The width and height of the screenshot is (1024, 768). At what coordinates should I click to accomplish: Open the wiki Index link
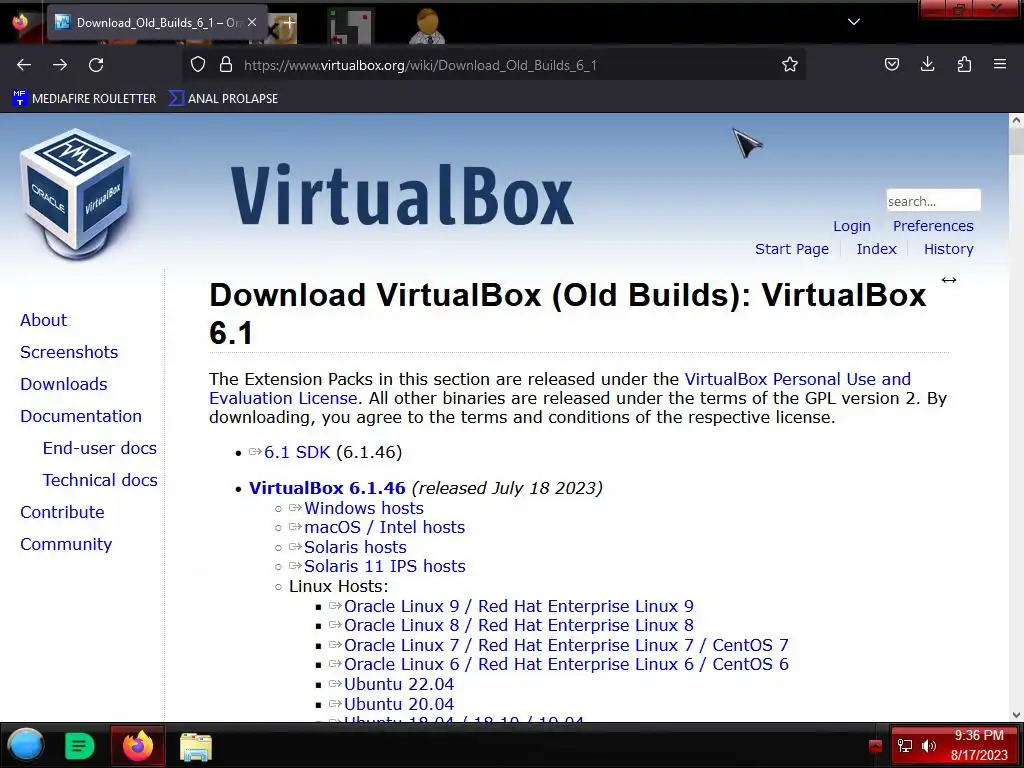pyautogui.click(x=876, y=249)
